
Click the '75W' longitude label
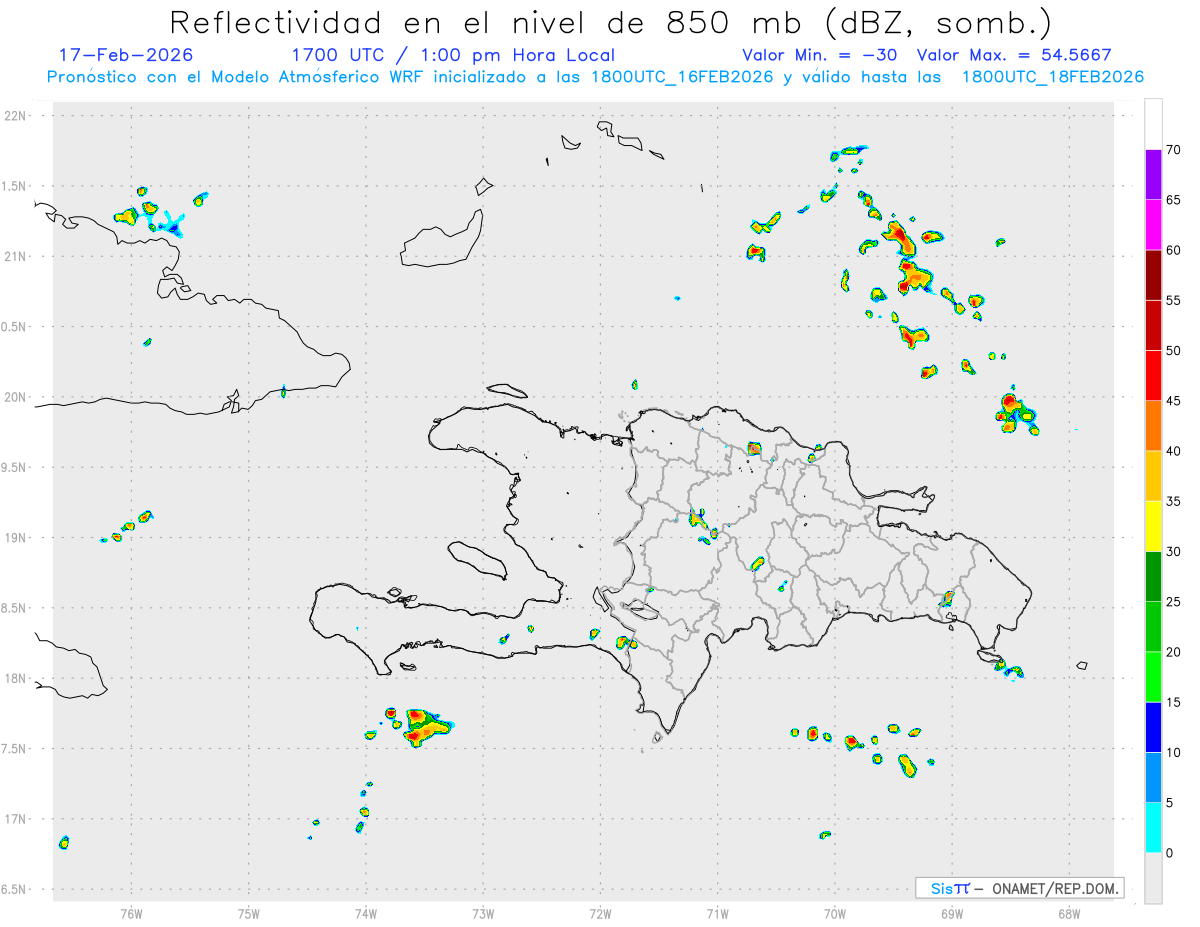(x=248, y=914)
